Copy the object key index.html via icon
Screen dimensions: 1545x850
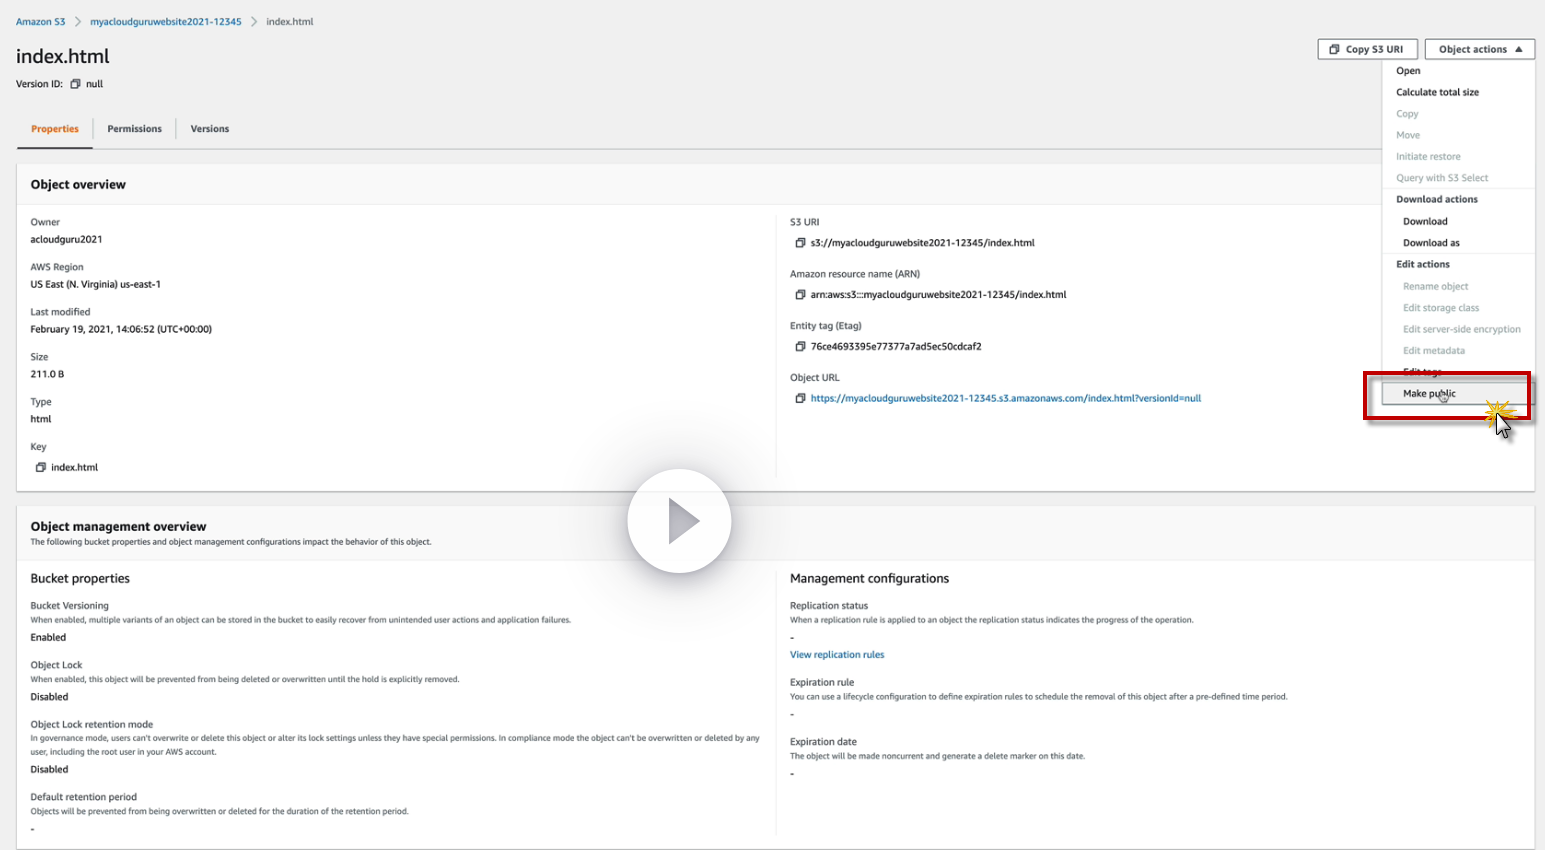(x=41, y=467)
